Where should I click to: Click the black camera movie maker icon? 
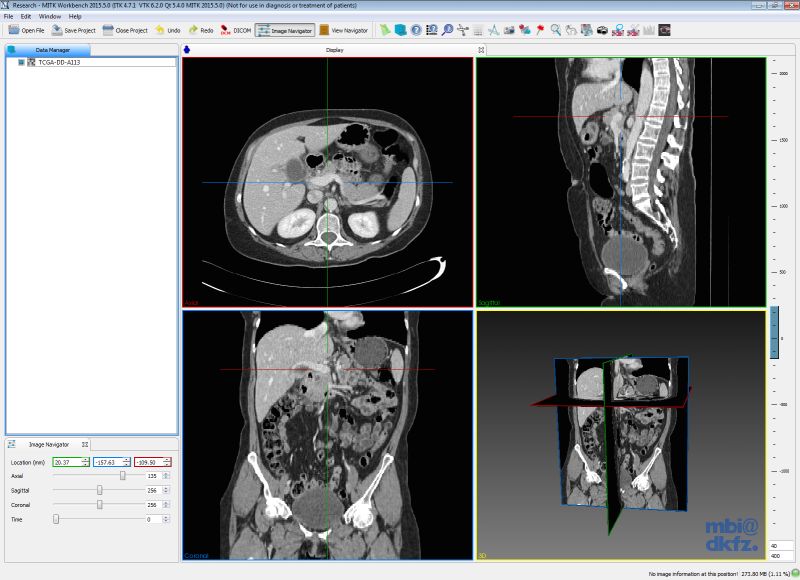[602, 30]
